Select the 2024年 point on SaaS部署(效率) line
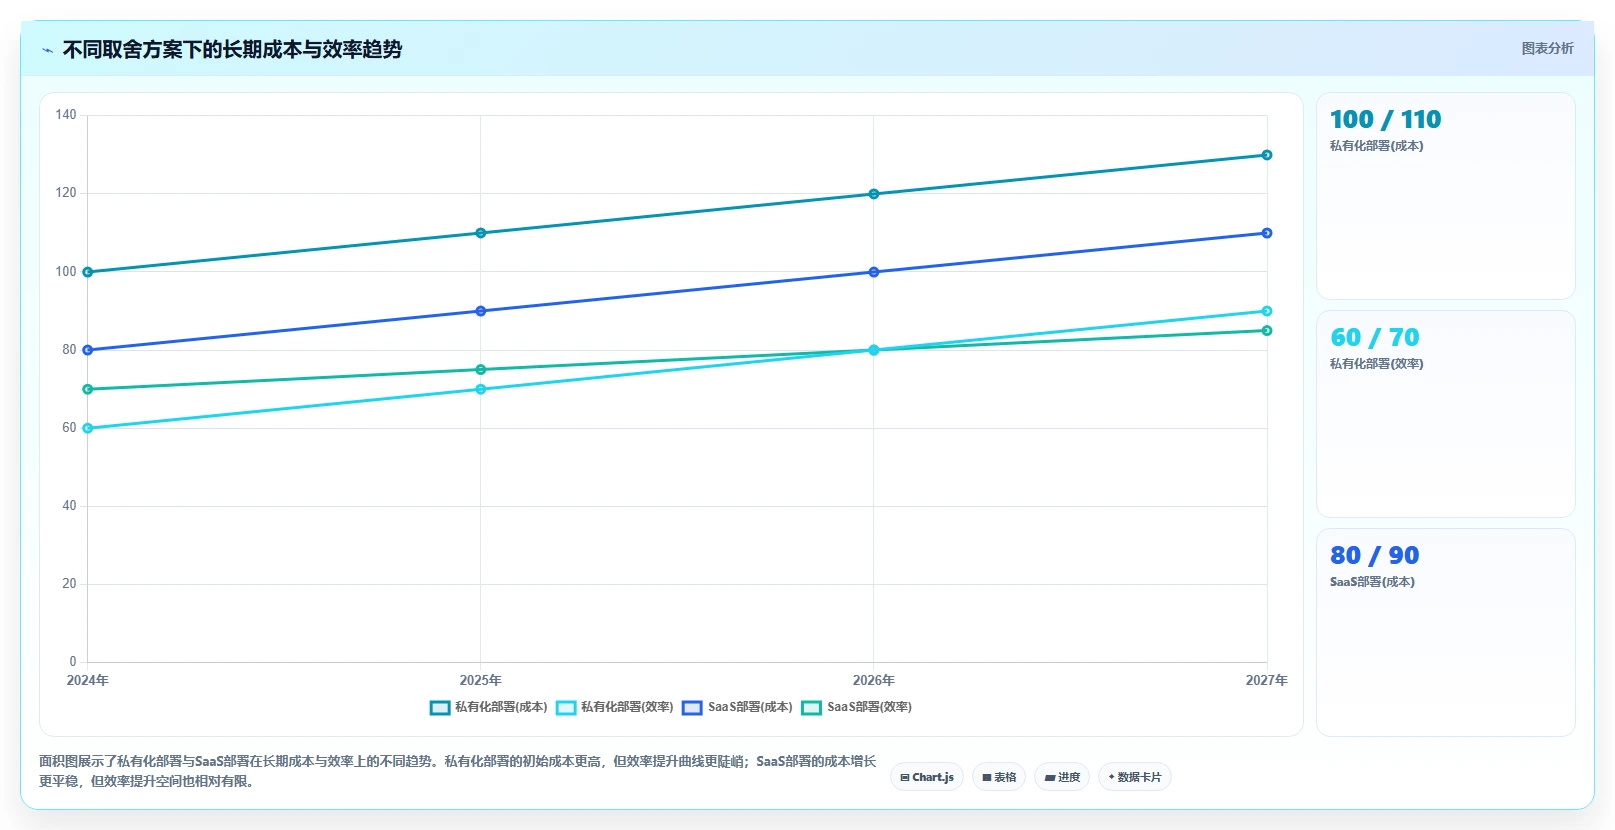This screenshot has width=1615, height=830. (x=88, y=389)
